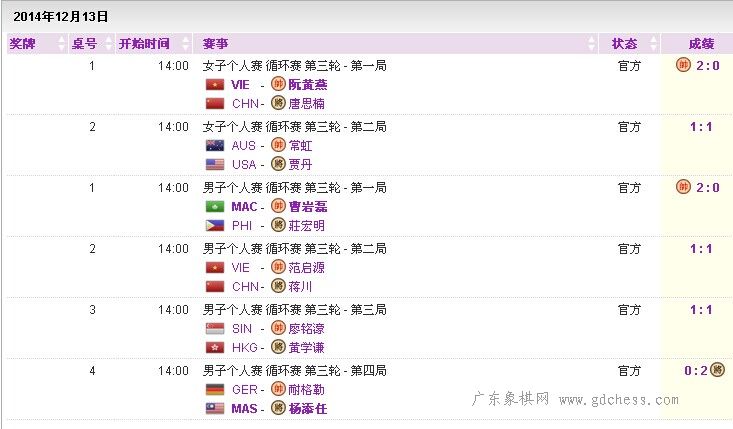Click the black piece icon before 唐思楠
Screen dimensions: 733x429
pyautogui.click(x=278, y=104)
